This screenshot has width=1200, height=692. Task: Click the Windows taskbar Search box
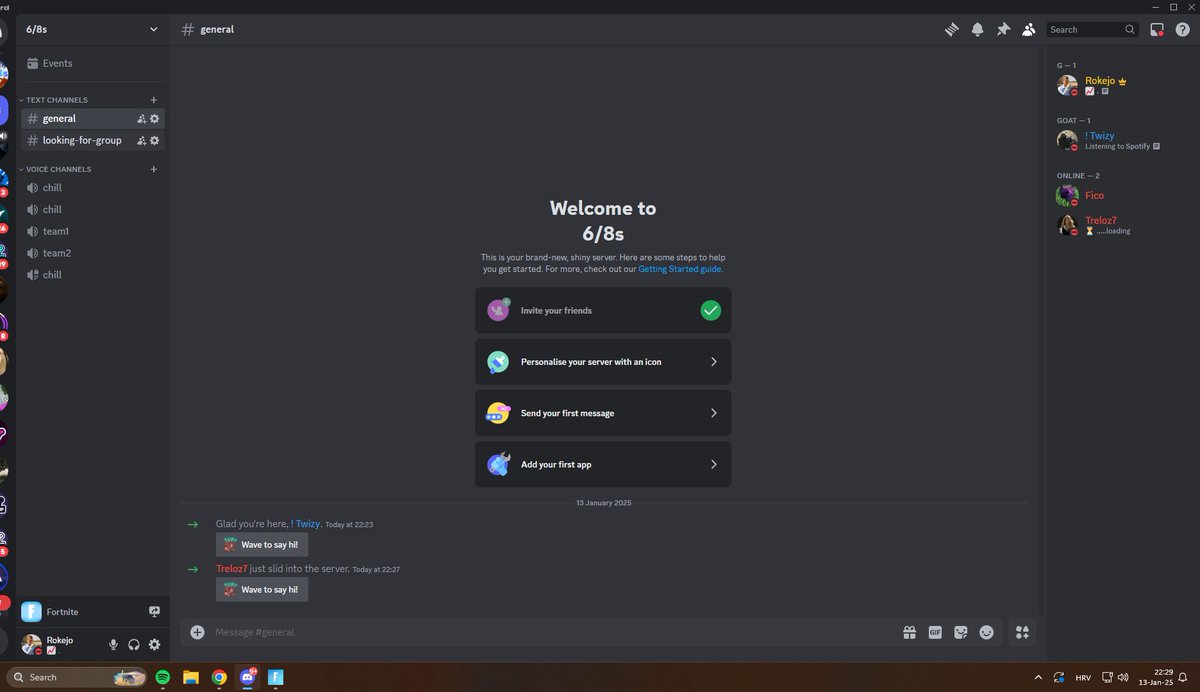77,677
